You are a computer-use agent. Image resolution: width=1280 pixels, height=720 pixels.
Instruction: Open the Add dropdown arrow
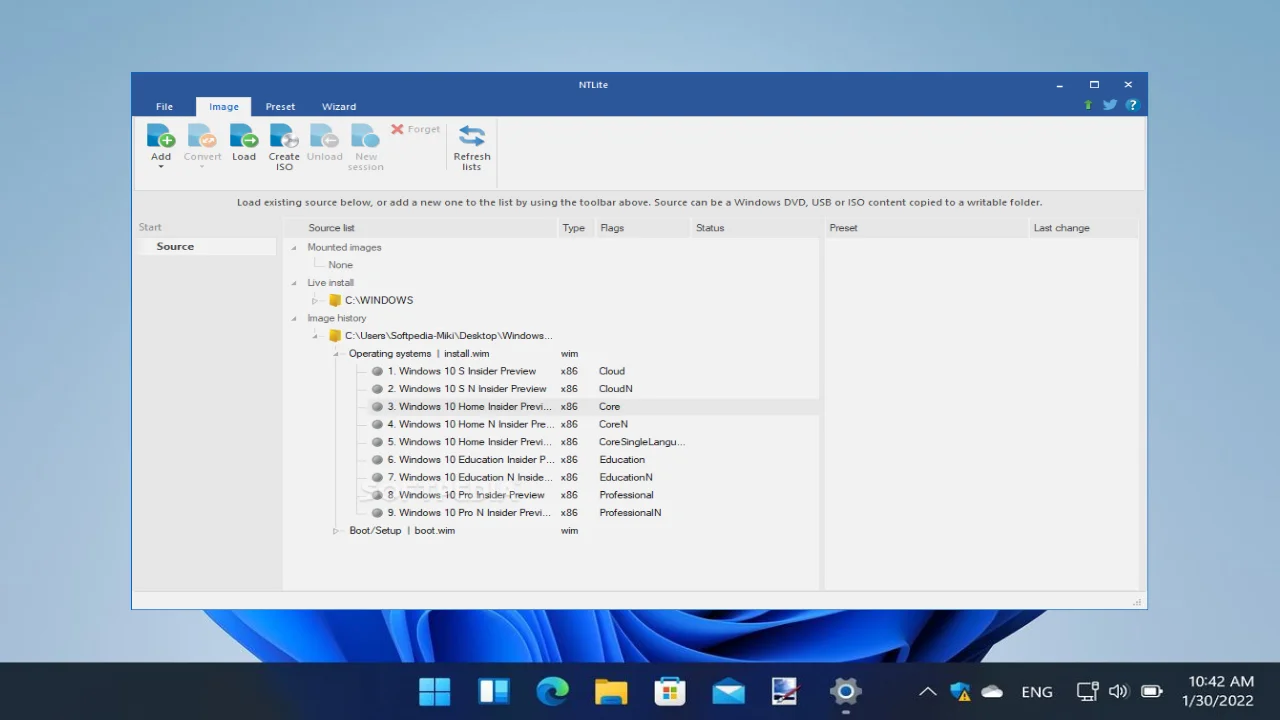[161, 167]
